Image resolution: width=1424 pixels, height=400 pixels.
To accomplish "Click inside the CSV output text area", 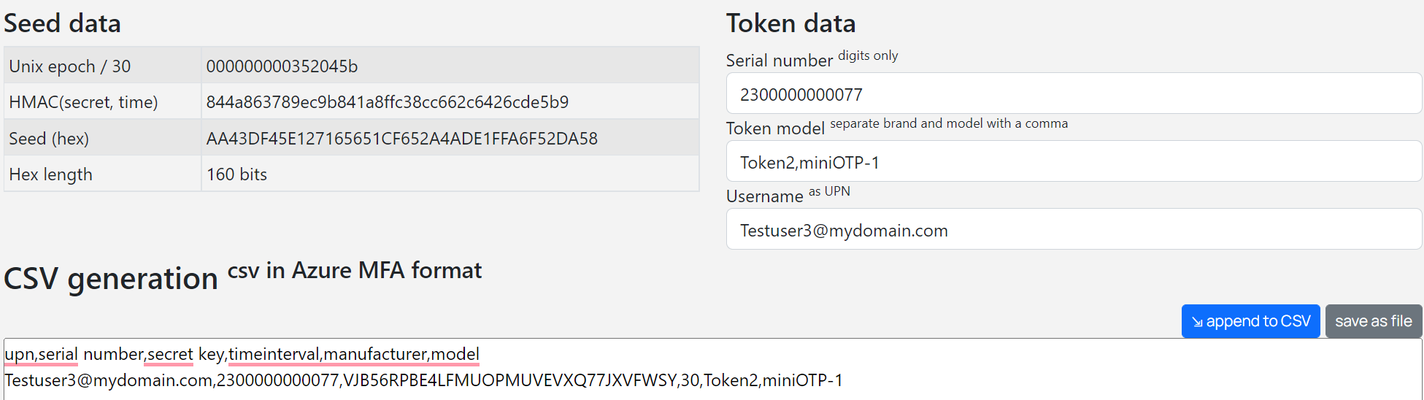I will point(712,369).
